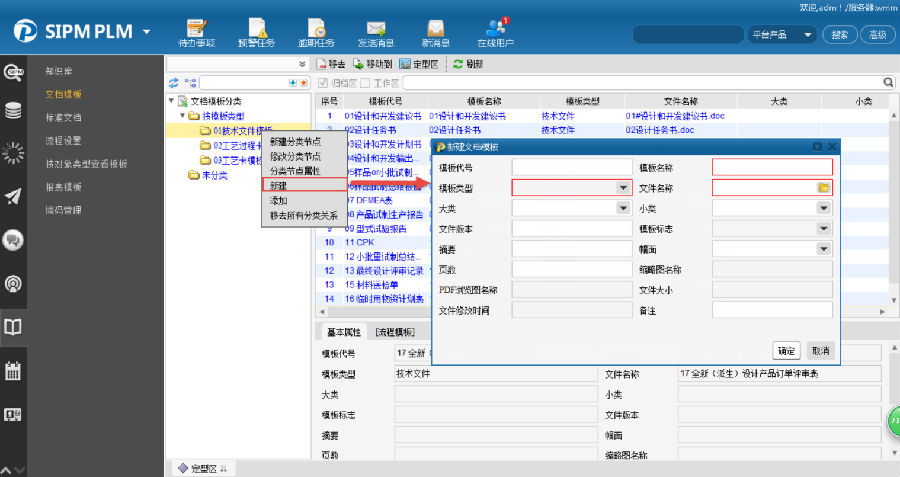Expand the 幅面 dropdown in dialog
900x477 pixels.
(824, 248)
